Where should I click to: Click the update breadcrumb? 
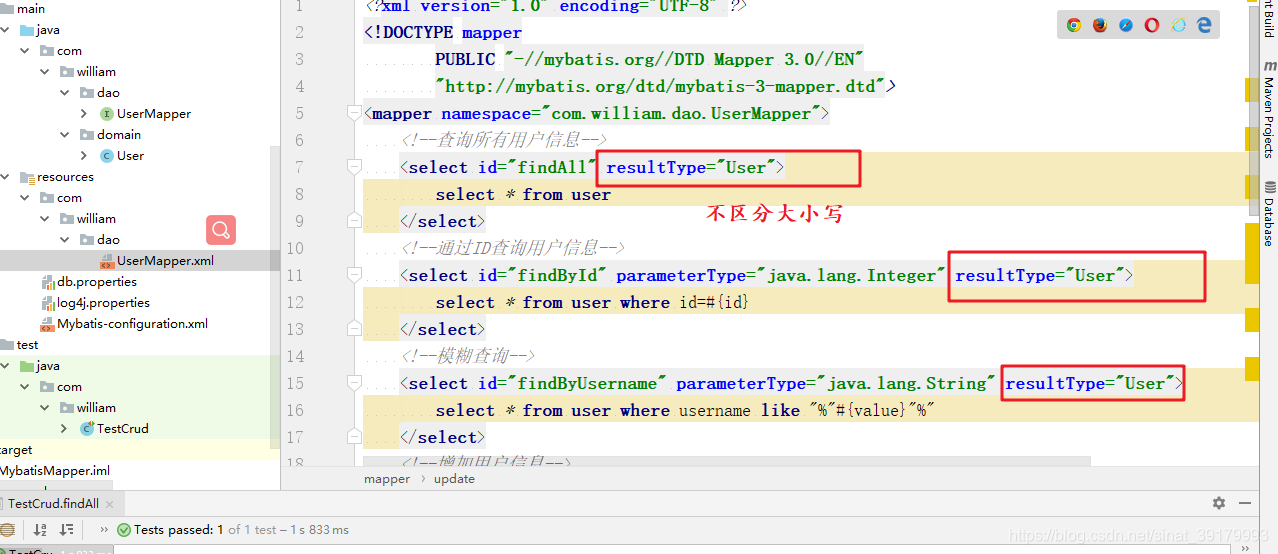click(x=454, y=479)
